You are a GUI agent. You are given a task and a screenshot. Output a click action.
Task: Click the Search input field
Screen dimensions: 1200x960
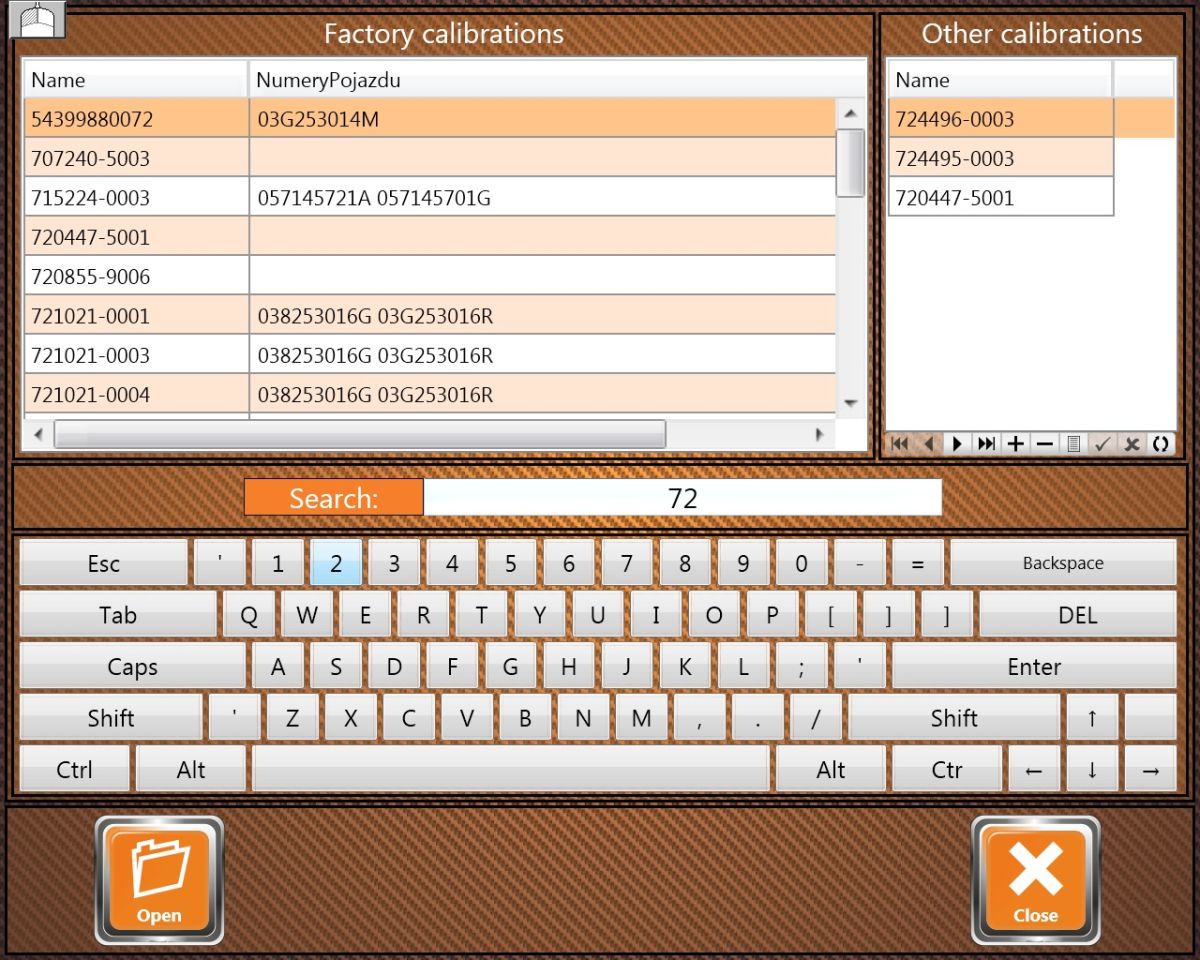(682, 498)
